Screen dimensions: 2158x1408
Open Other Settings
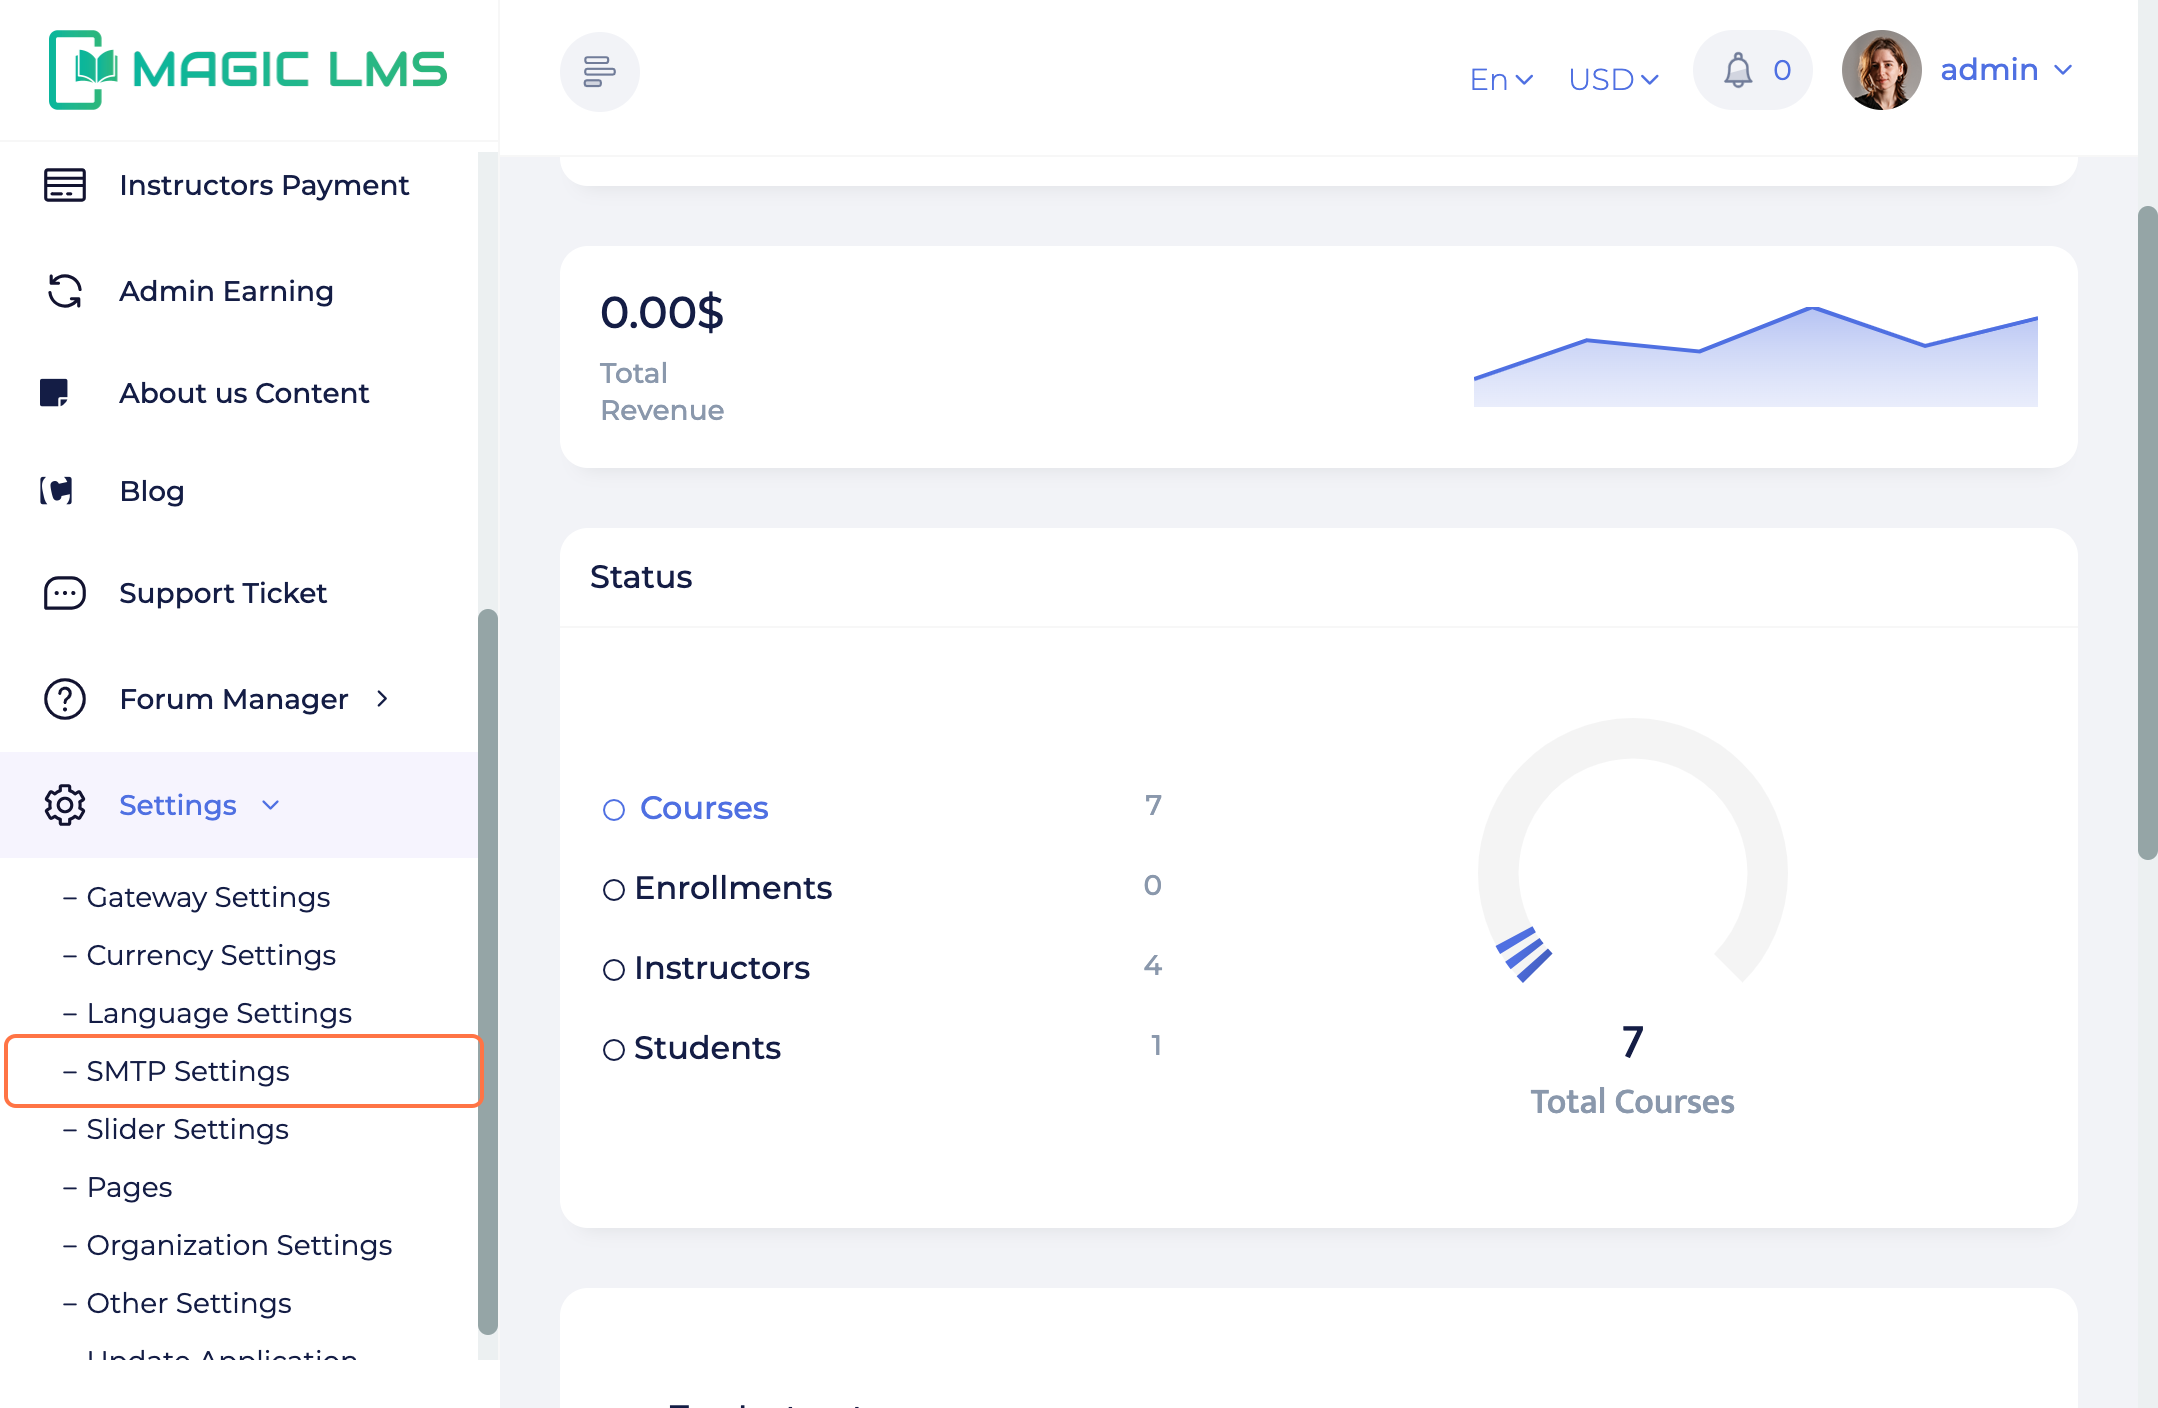(189, 1303)
